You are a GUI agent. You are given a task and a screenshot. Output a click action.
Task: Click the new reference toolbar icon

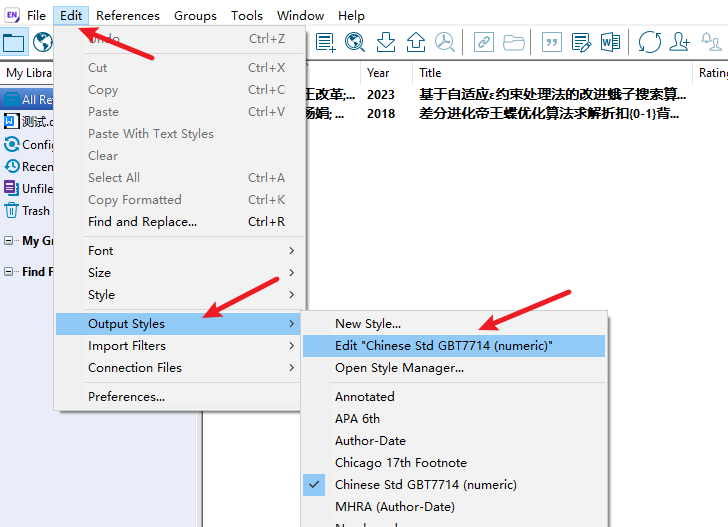325,42
